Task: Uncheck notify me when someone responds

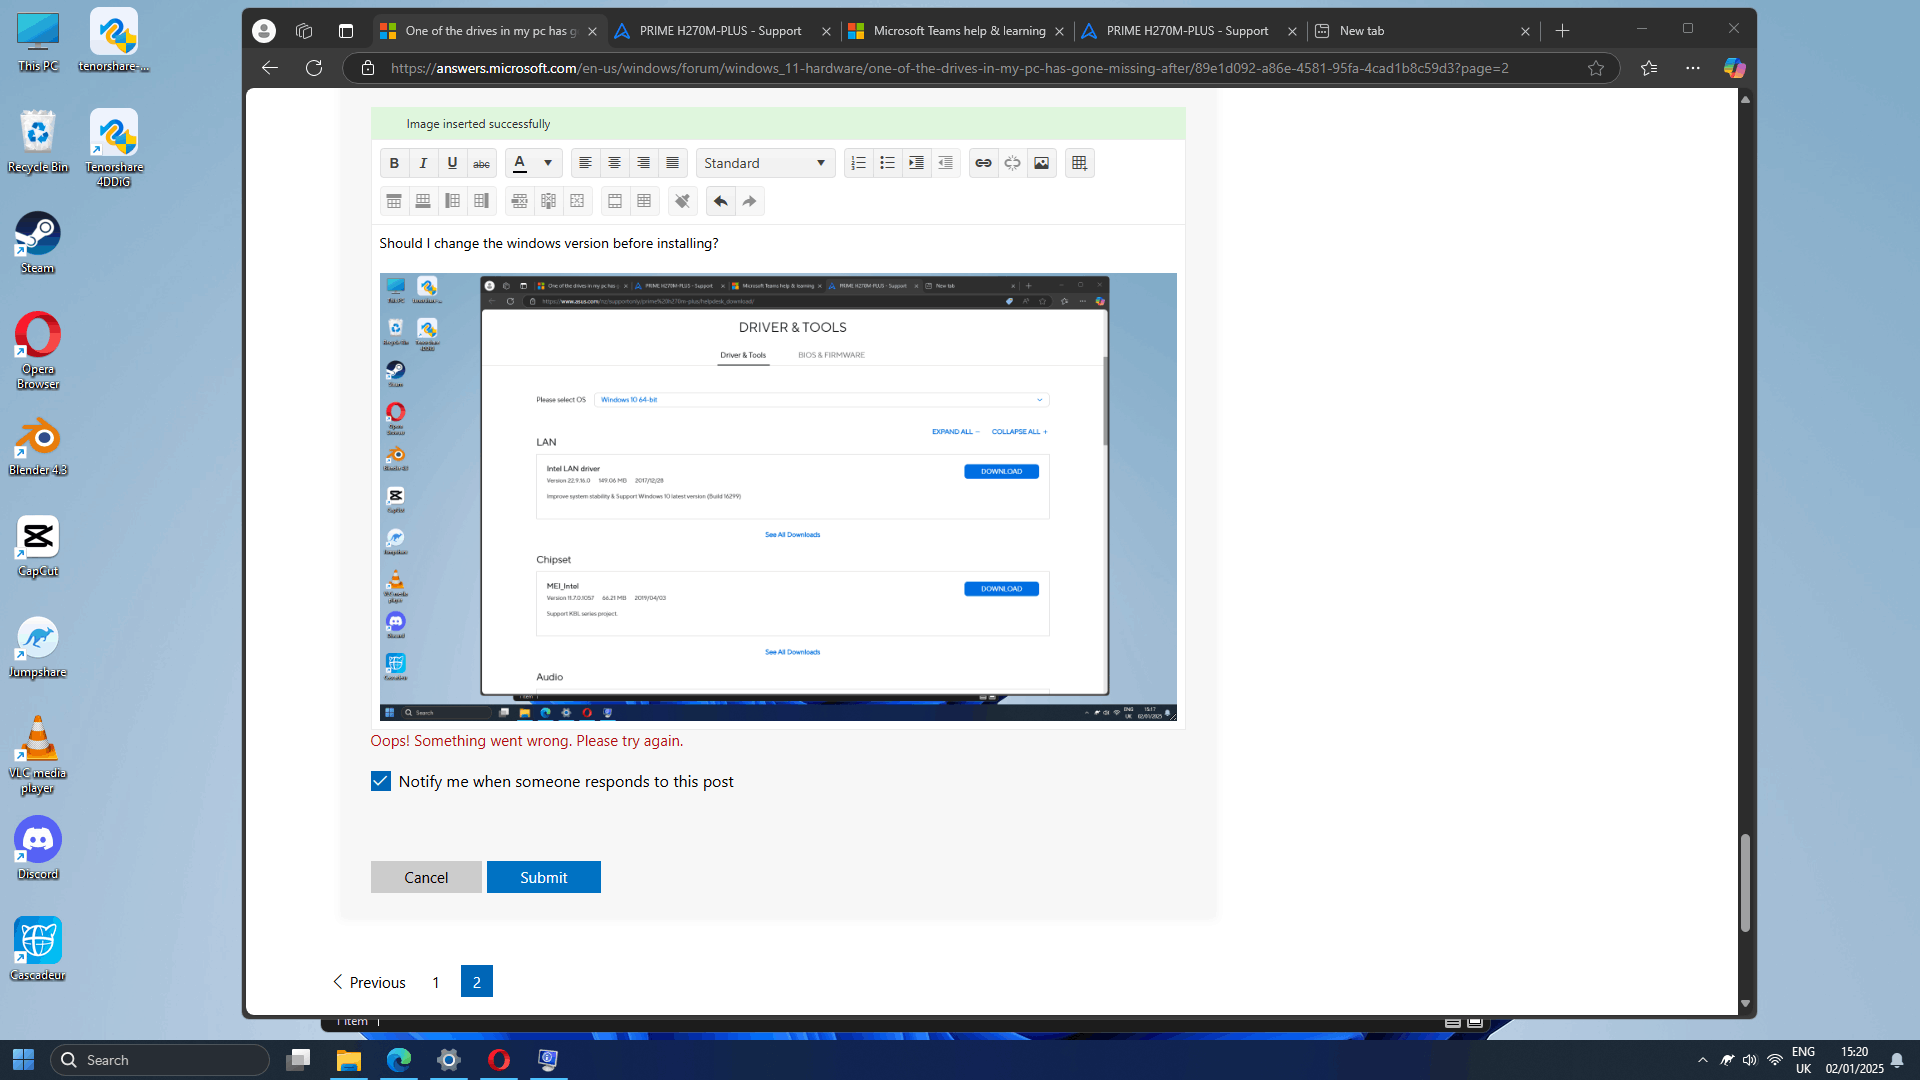Action: point(380,781)
